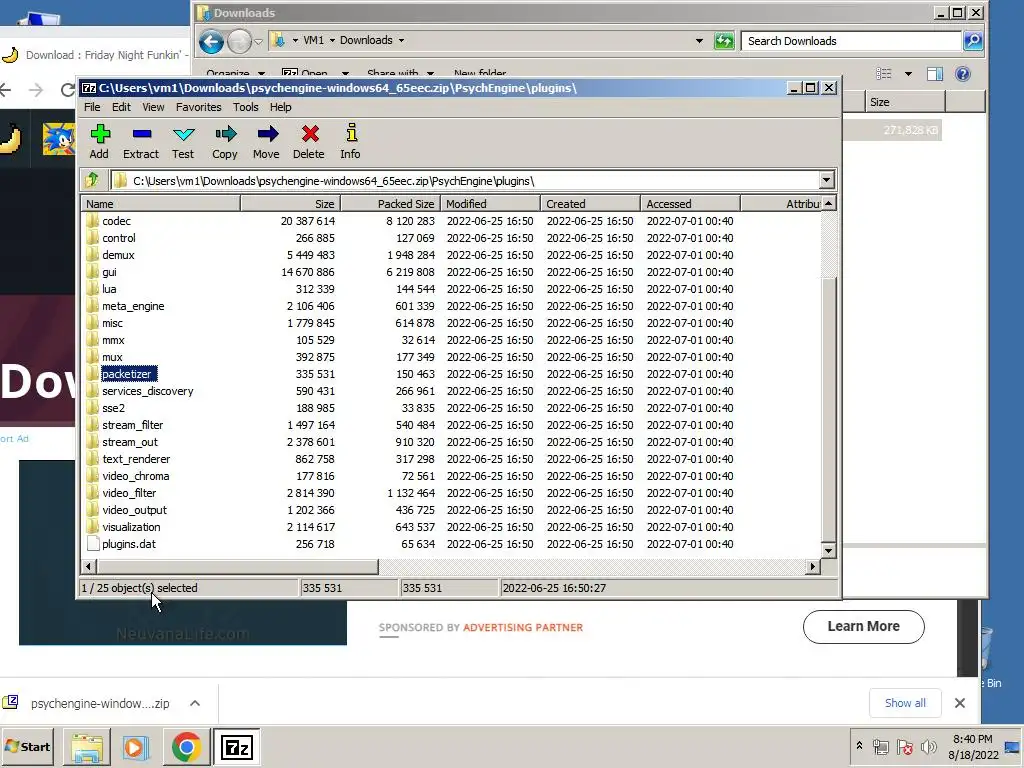Expand the 7-Zip address path dropdown
Viewport: 1024px width, 768px height.
click(x=826, y=180)
